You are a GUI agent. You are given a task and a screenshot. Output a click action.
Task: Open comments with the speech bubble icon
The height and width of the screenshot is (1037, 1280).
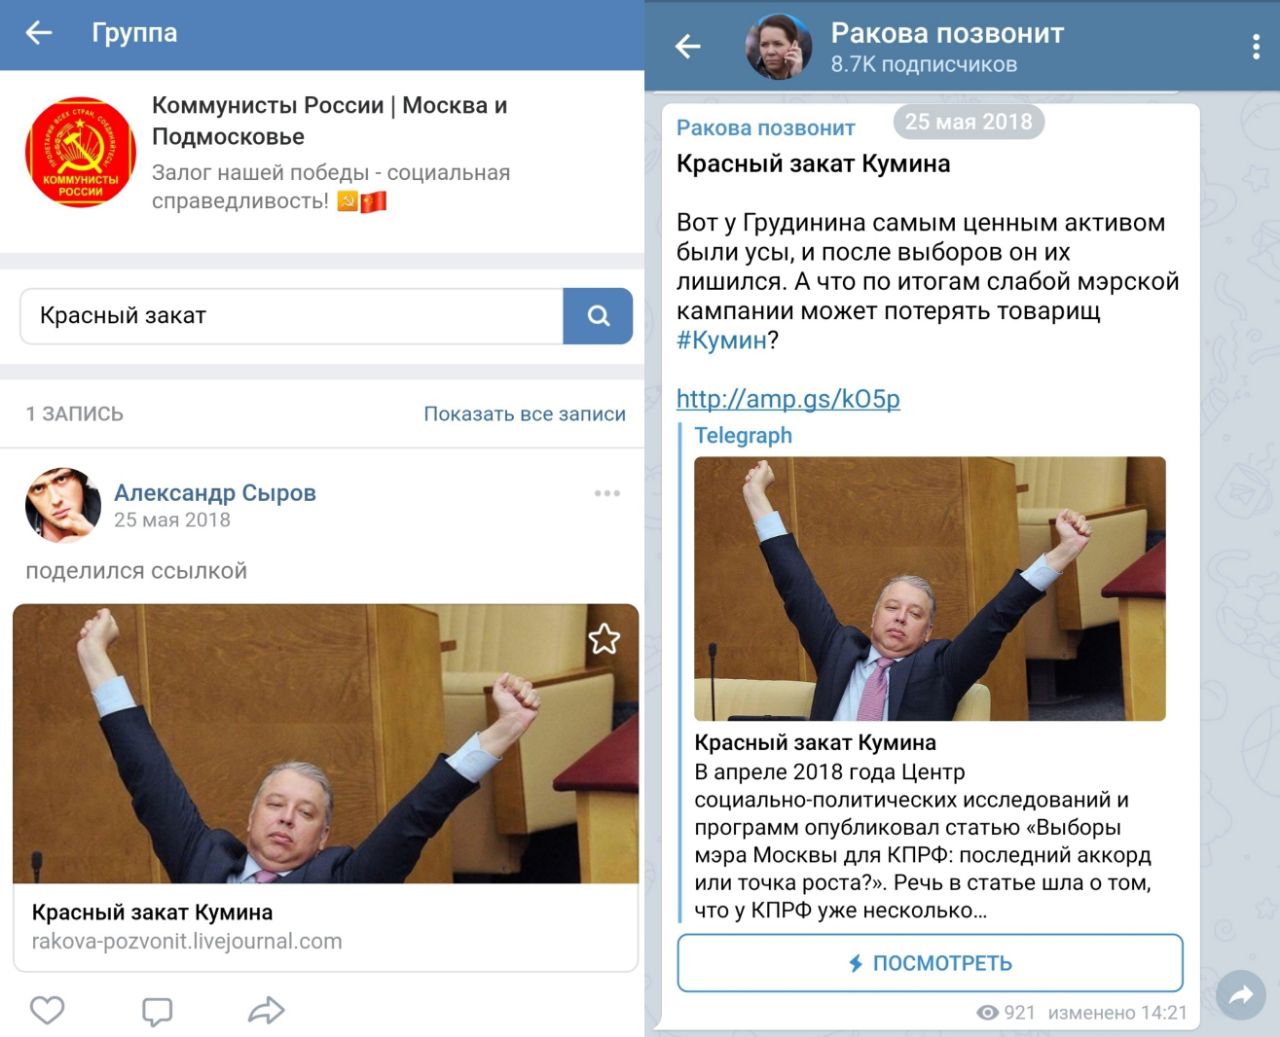(x=157, y=1011)
